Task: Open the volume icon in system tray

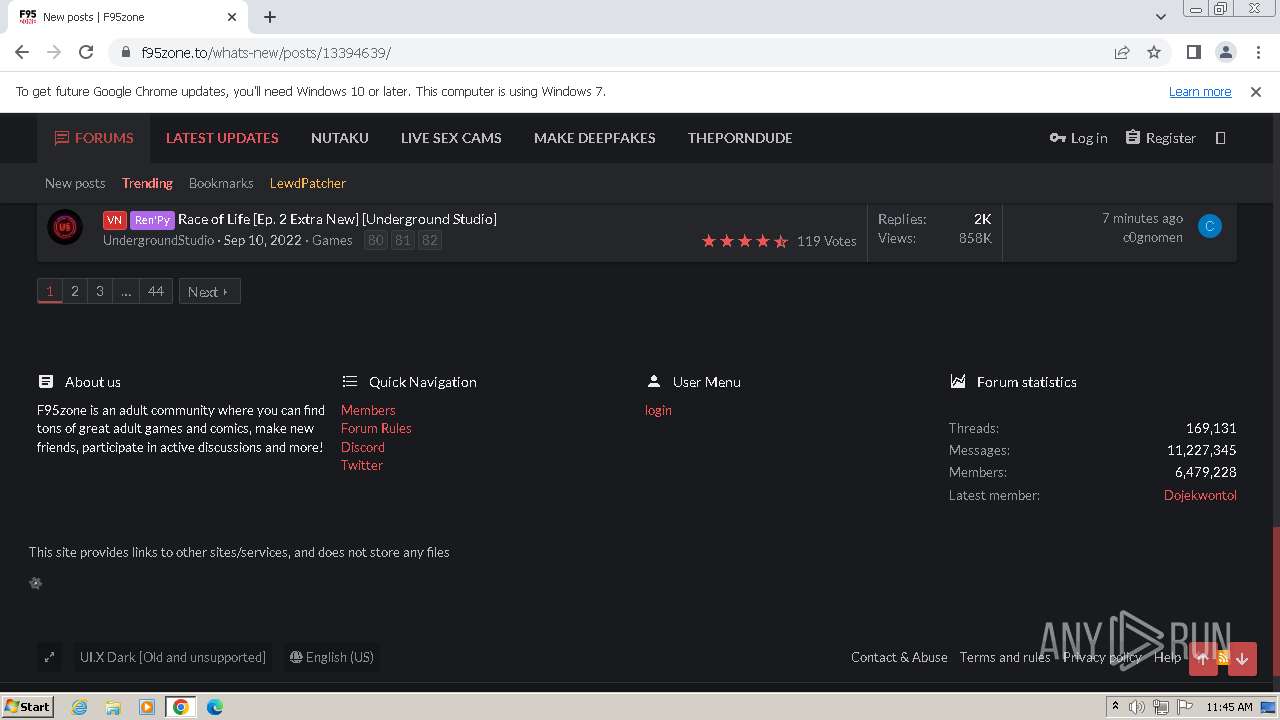Action: 1137,707
